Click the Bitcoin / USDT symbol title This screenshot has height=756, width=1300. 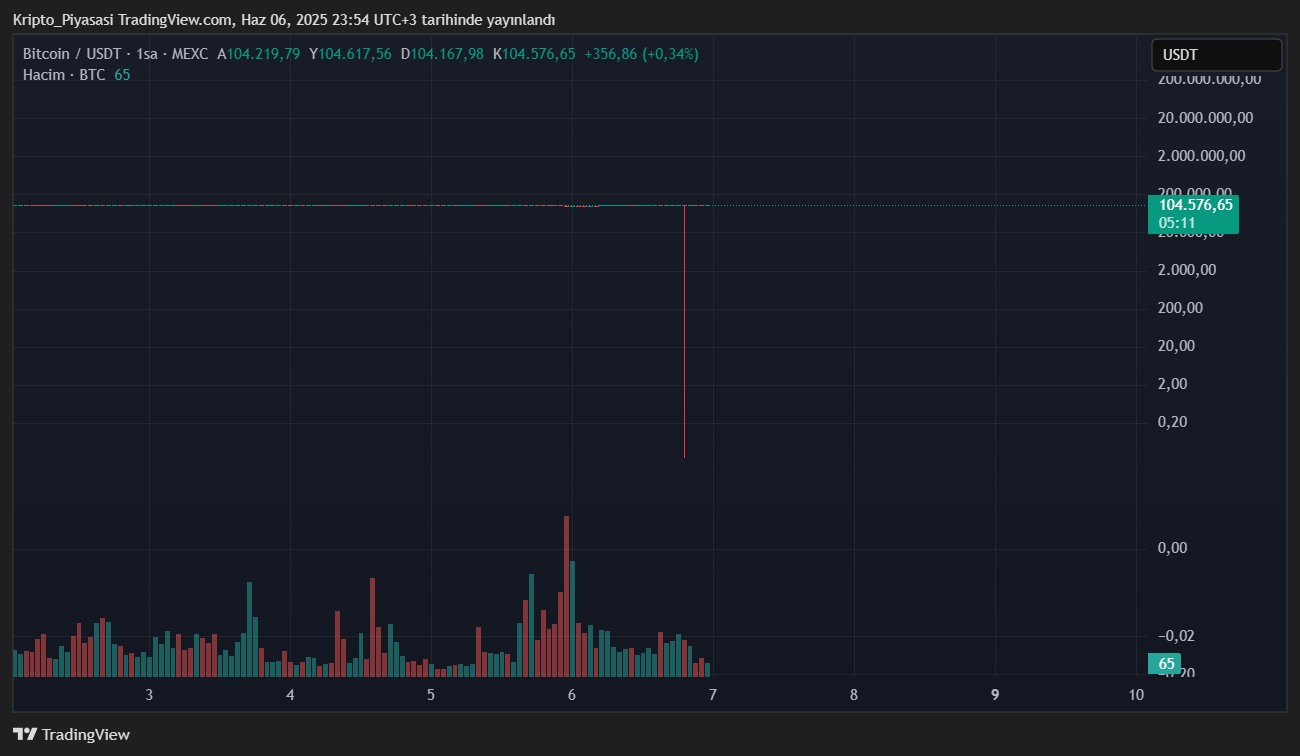[72, 54]
